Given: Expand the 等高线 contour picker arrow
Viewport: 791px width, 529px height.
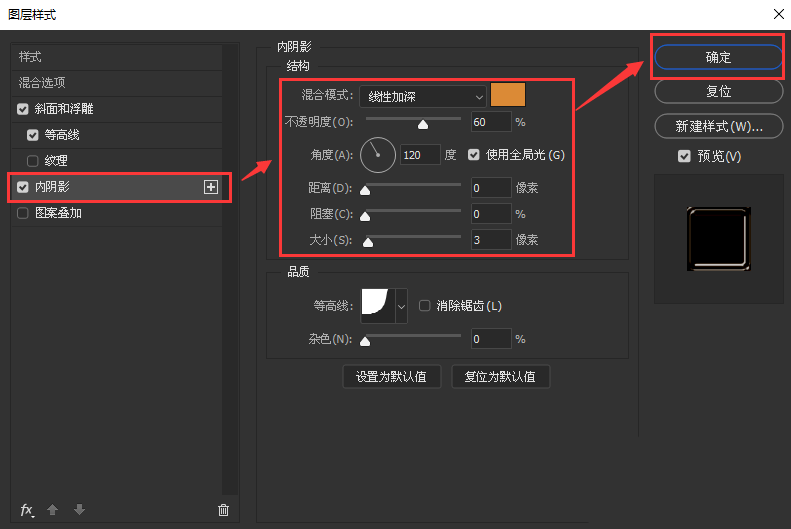Looking at the screenshot, I should coord(402,306).
